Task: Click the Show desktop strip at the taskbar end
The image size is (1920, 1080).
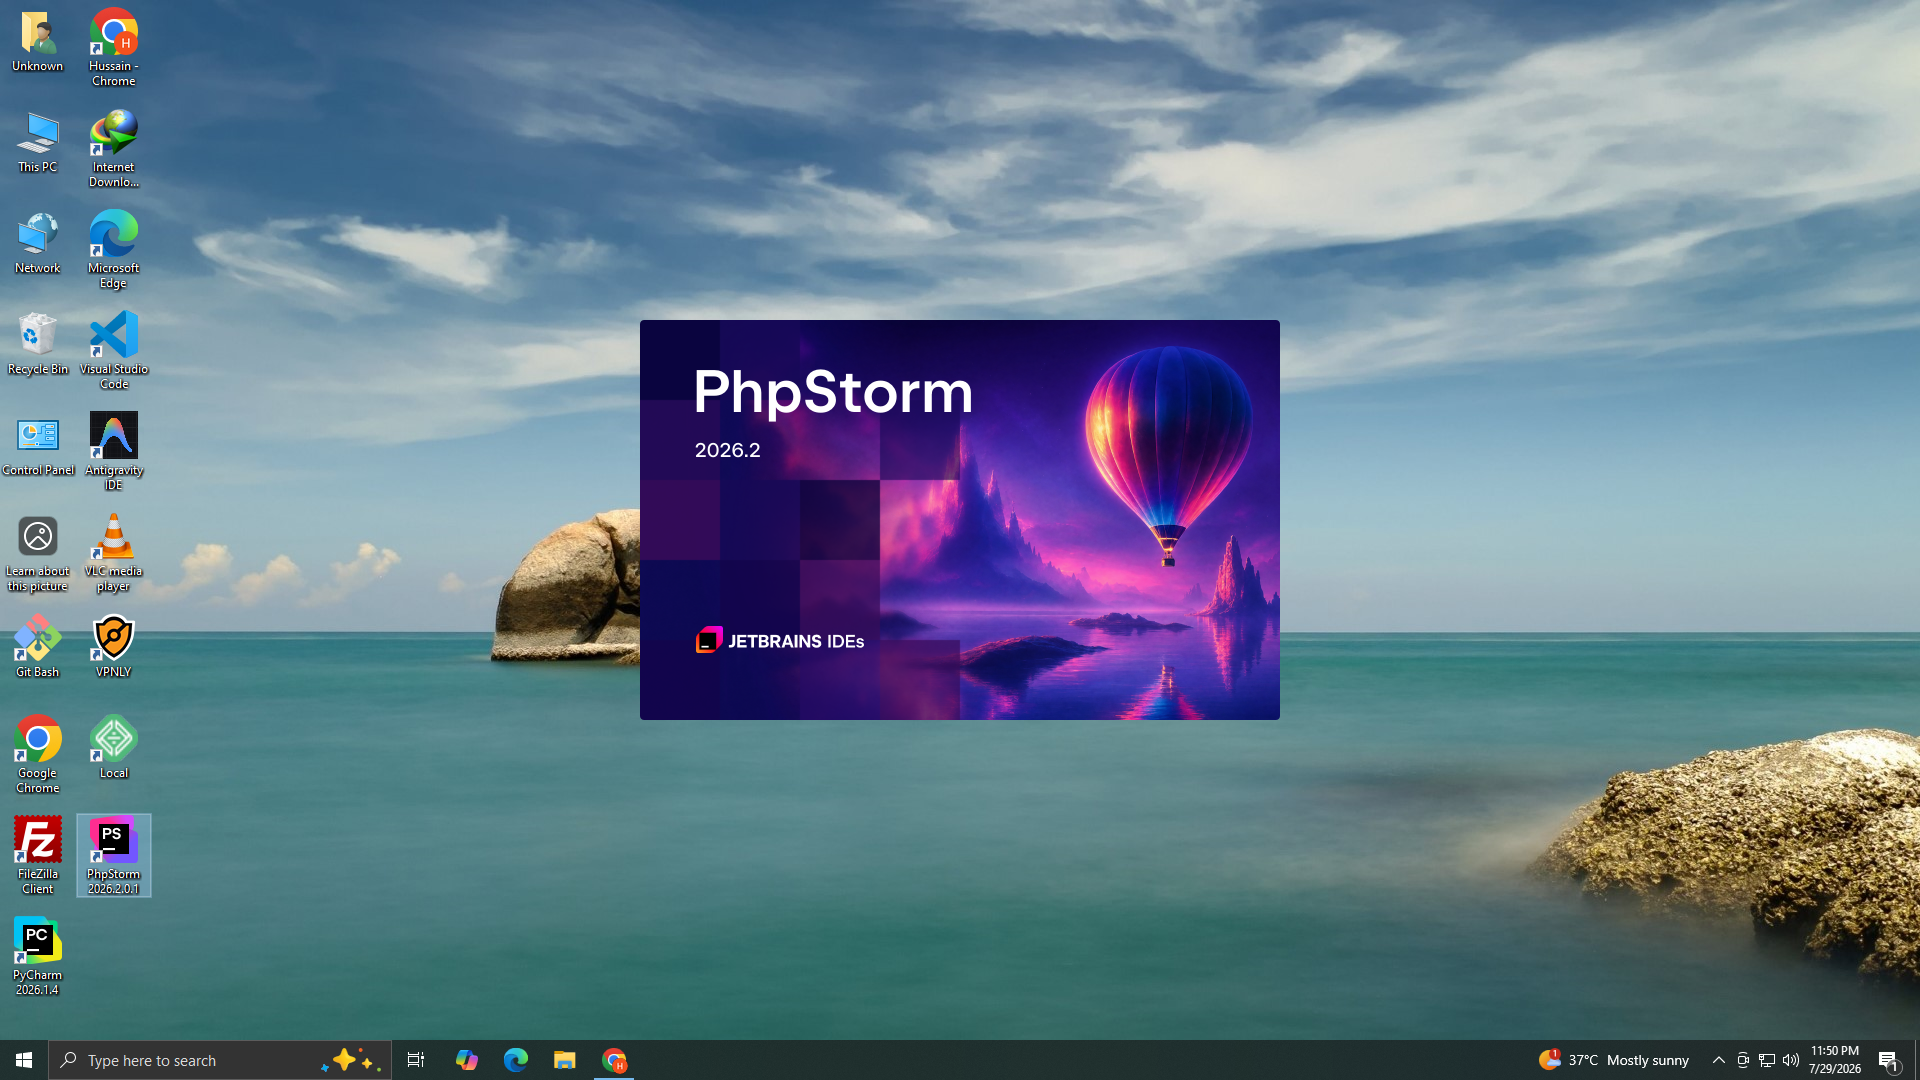Action: click(1916, 1060)
